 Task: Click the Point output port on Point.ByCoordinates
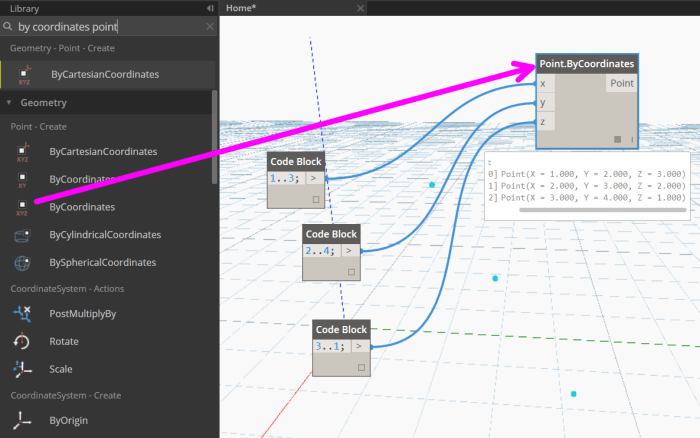tap(621, 84)
